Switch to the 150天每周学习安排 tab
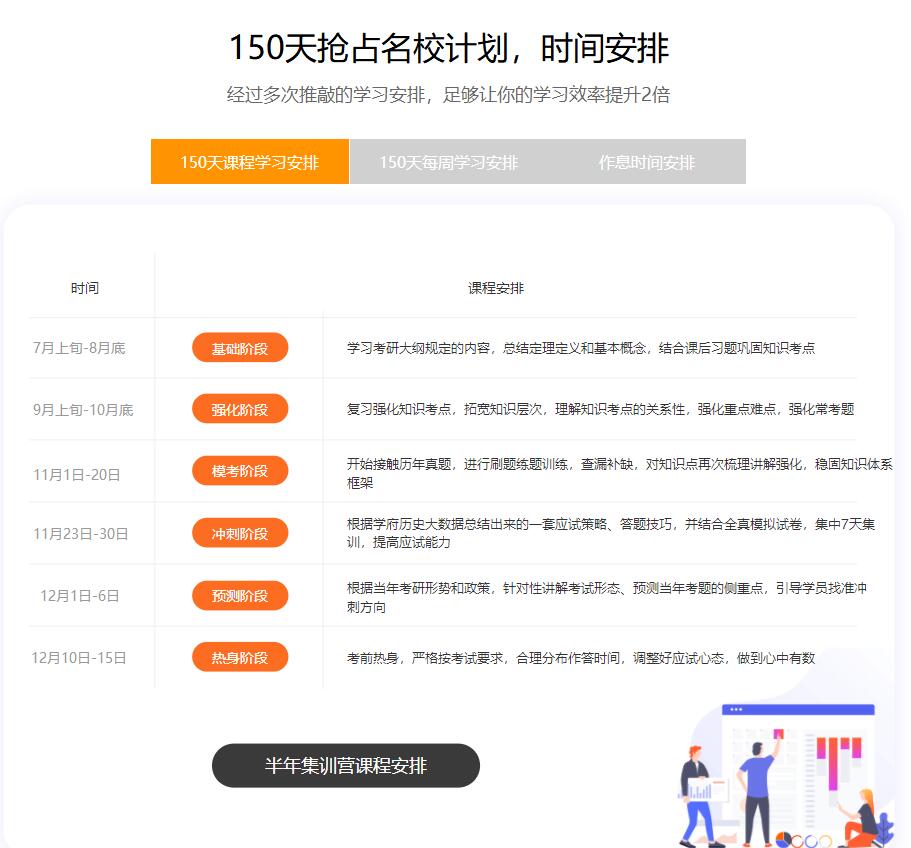911x848 pixels. (x=449, y=161)
